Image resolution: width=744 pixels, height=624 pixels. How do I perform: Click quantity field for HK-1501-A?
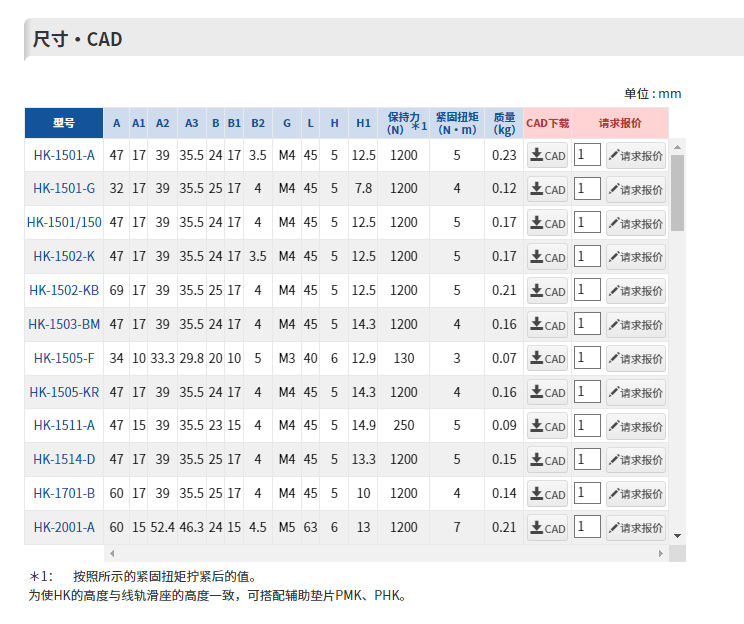pyautogui.click(x=587, y=154)
